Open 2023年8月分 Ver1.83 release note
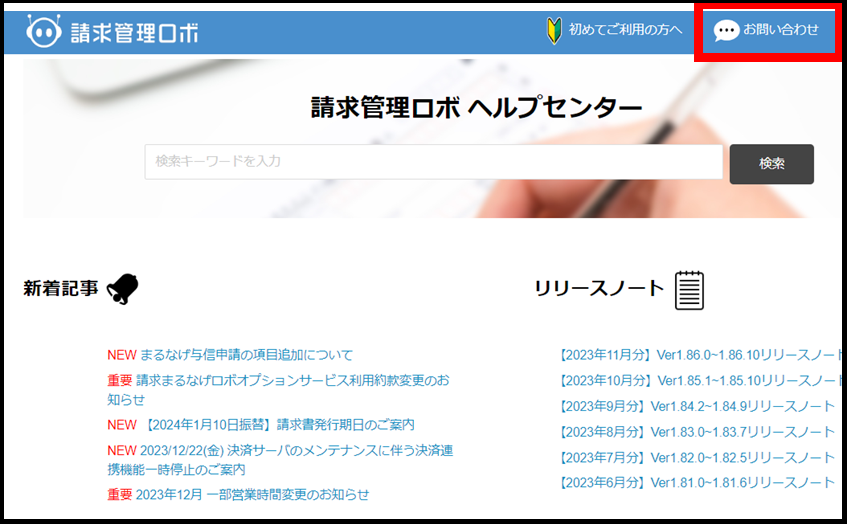 tap(696, 432)
